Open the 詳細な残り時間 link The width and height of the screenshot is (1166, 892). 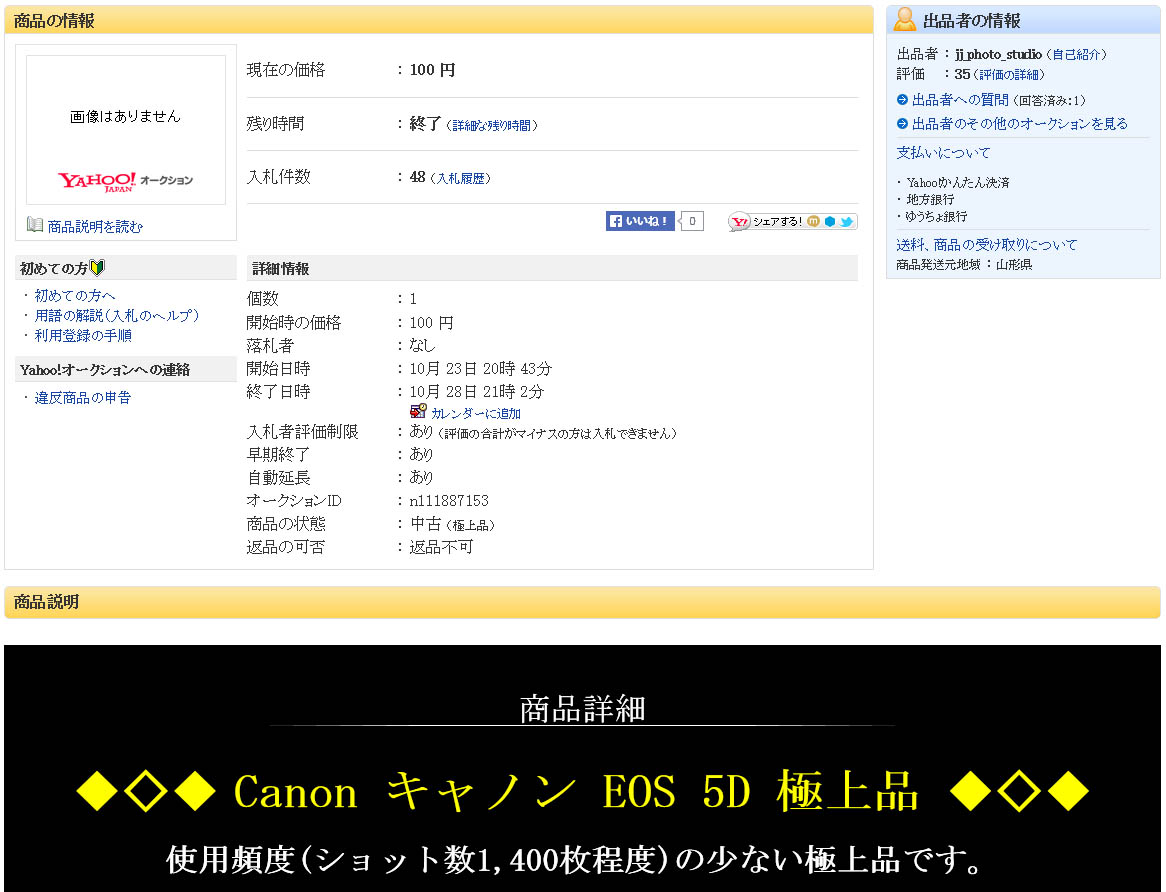pyautogui.click(x=492, y=126)
